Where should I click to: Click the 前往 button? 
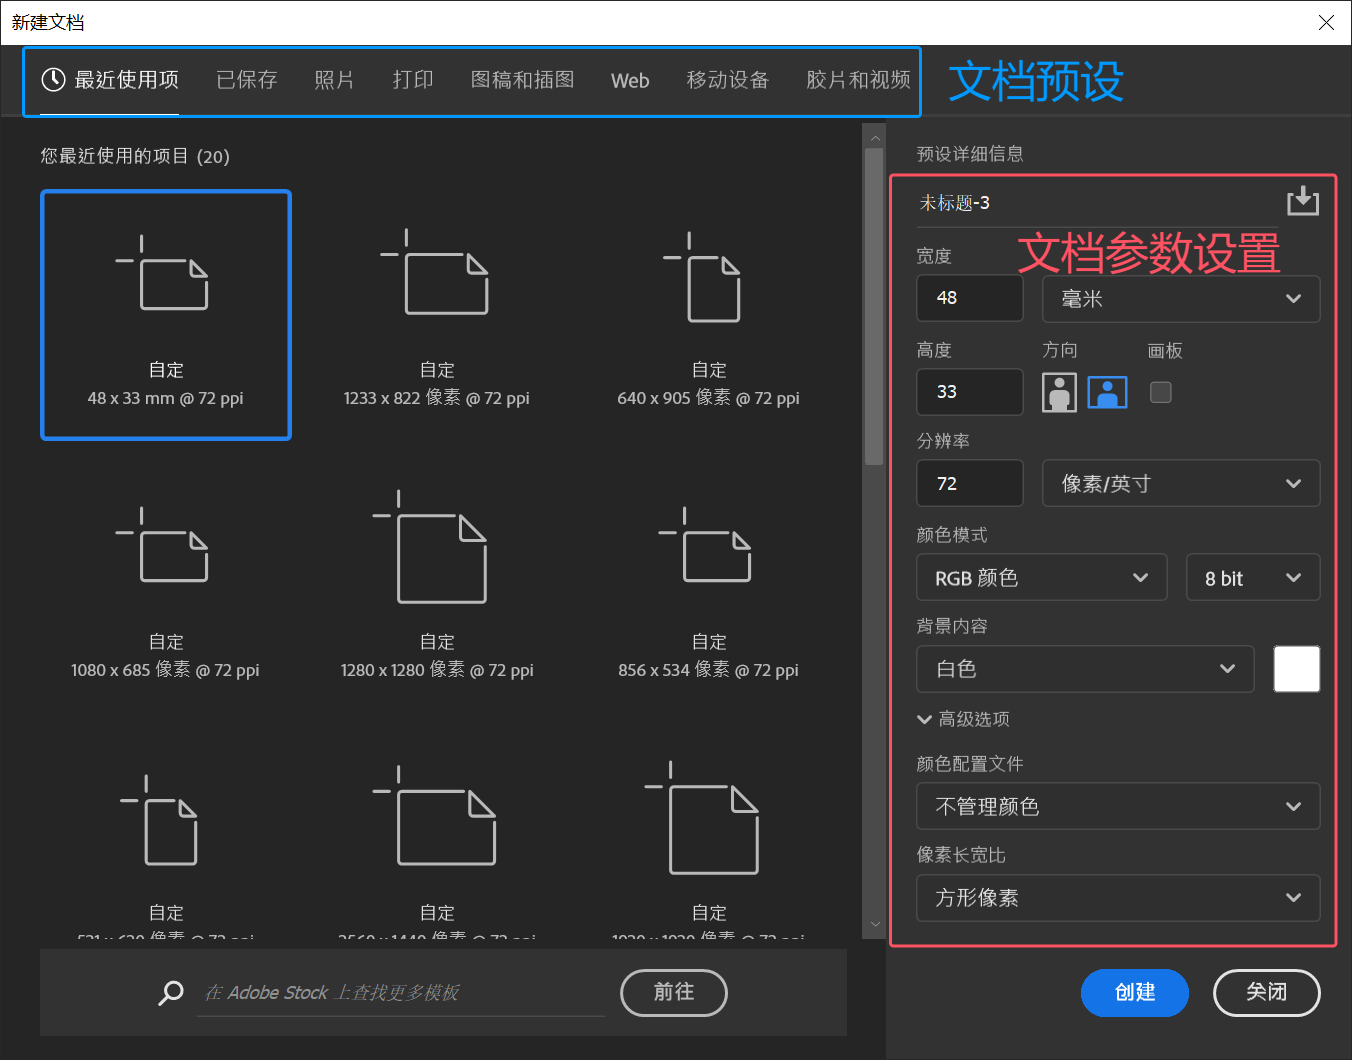point(674,993)
